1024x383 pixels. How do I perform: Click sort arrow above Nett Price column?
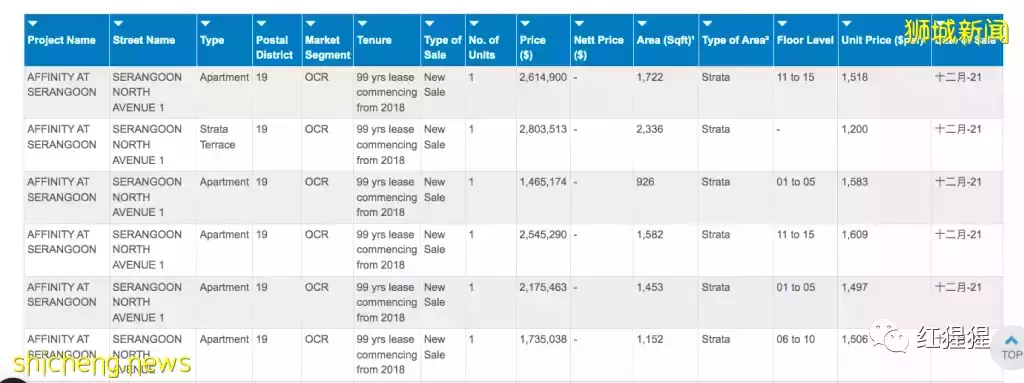tap(579, 24)
